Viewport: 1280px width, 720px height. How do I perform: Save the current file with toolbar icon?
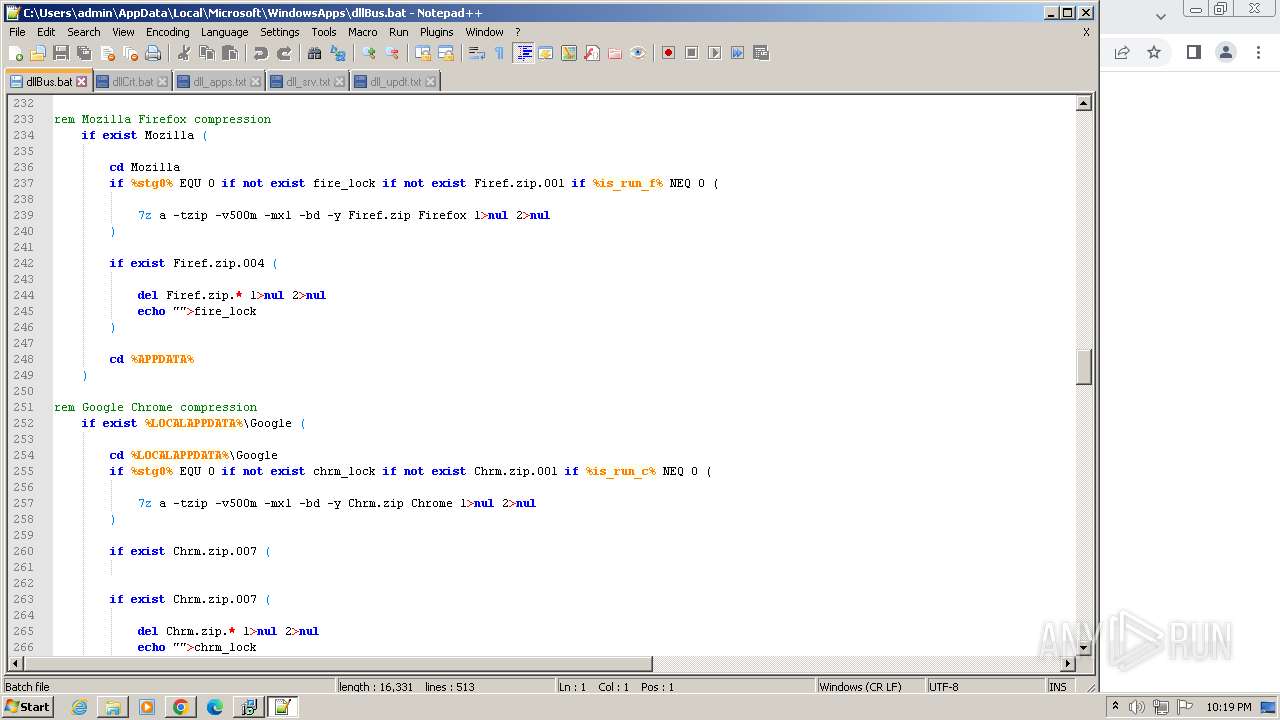[61, 53]
